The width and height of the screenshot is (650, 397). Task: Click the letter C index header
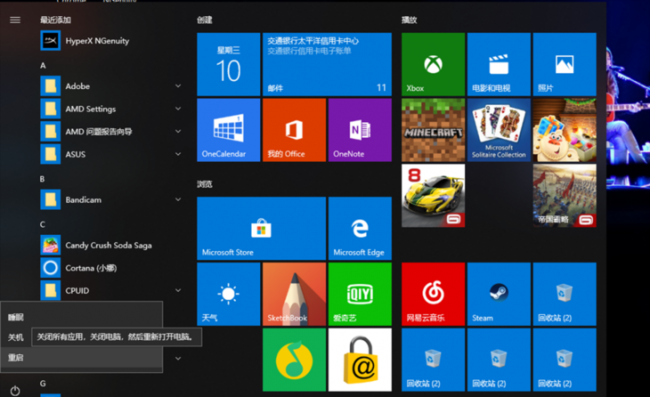(42, 224)
